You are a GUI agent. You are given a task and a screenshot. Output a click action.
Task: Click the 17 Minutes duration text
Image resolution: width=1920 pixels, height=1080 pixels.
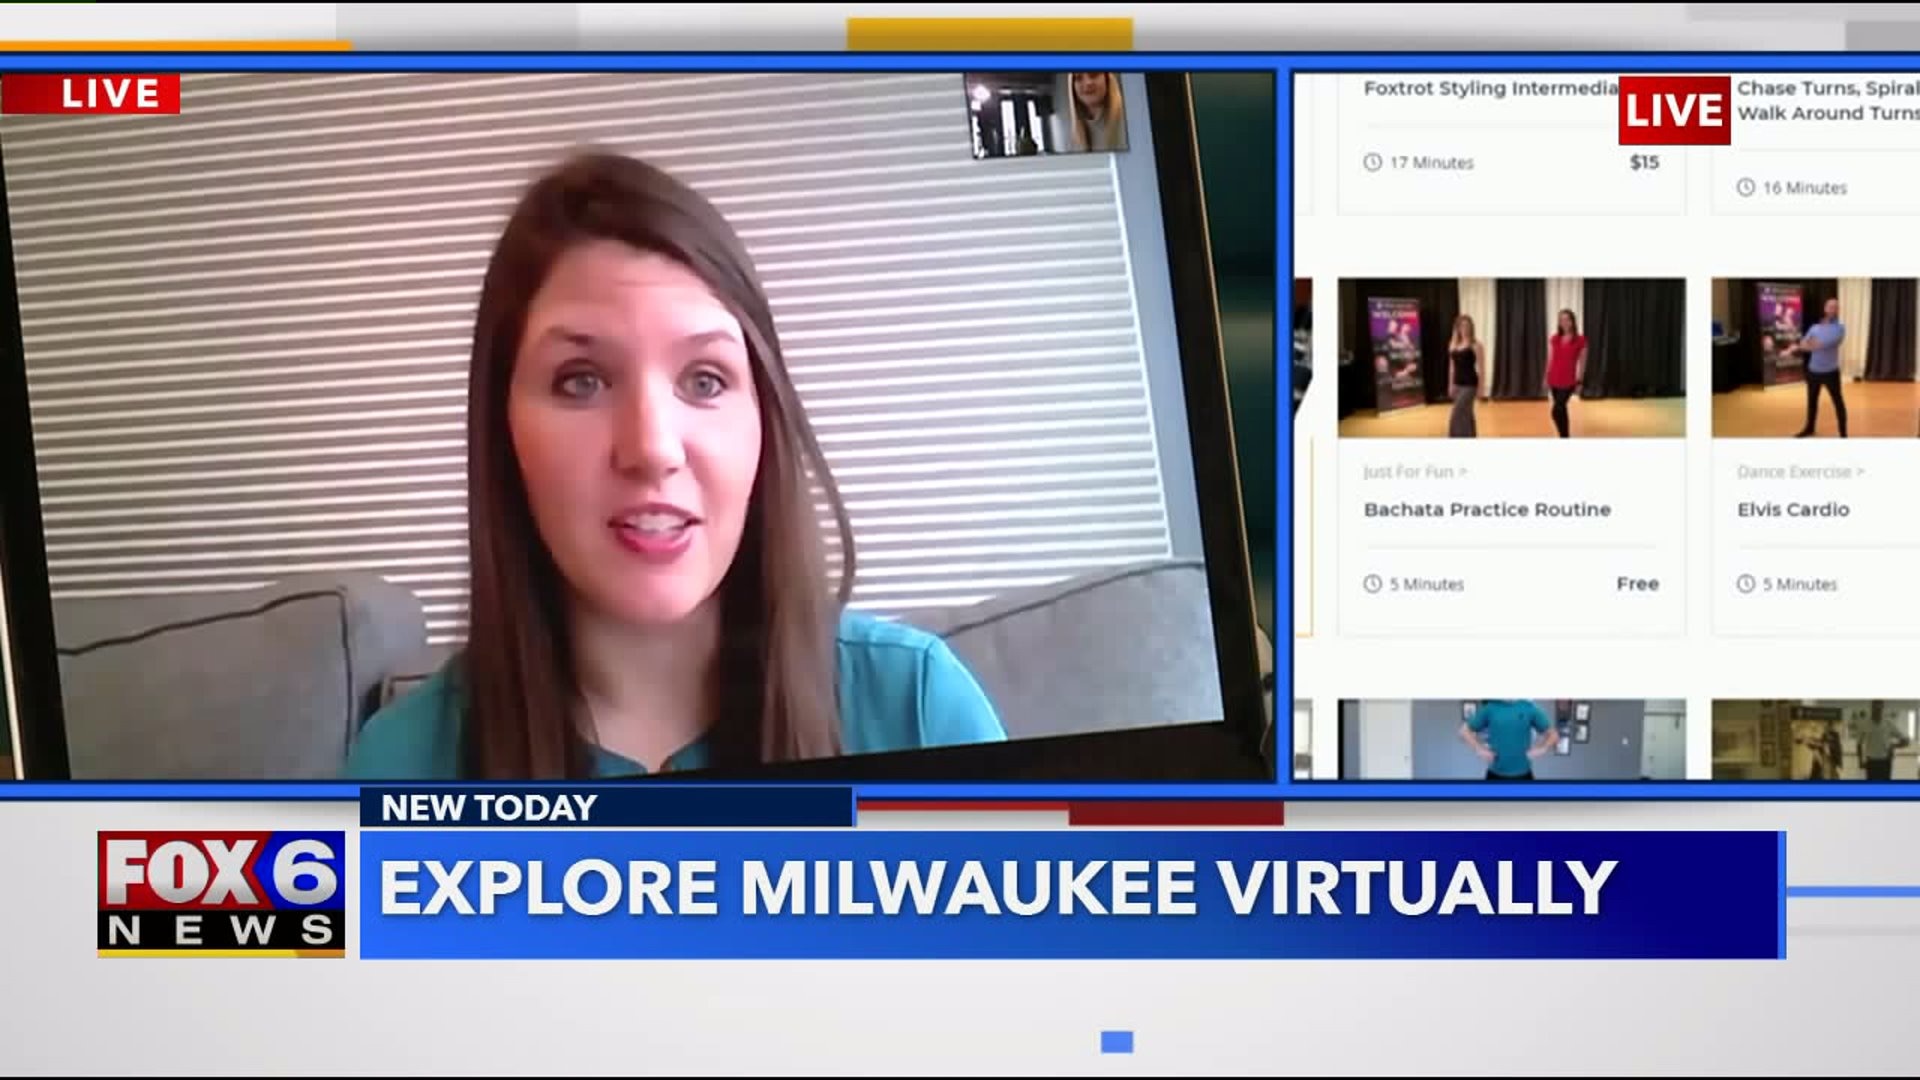(x=1431, y=163)
